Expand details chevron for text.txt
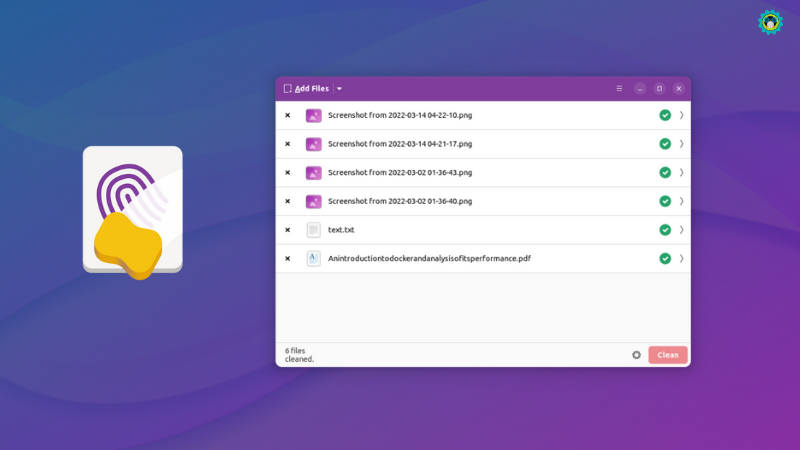Screen dimensions: 800x450 tap(681, 230)
